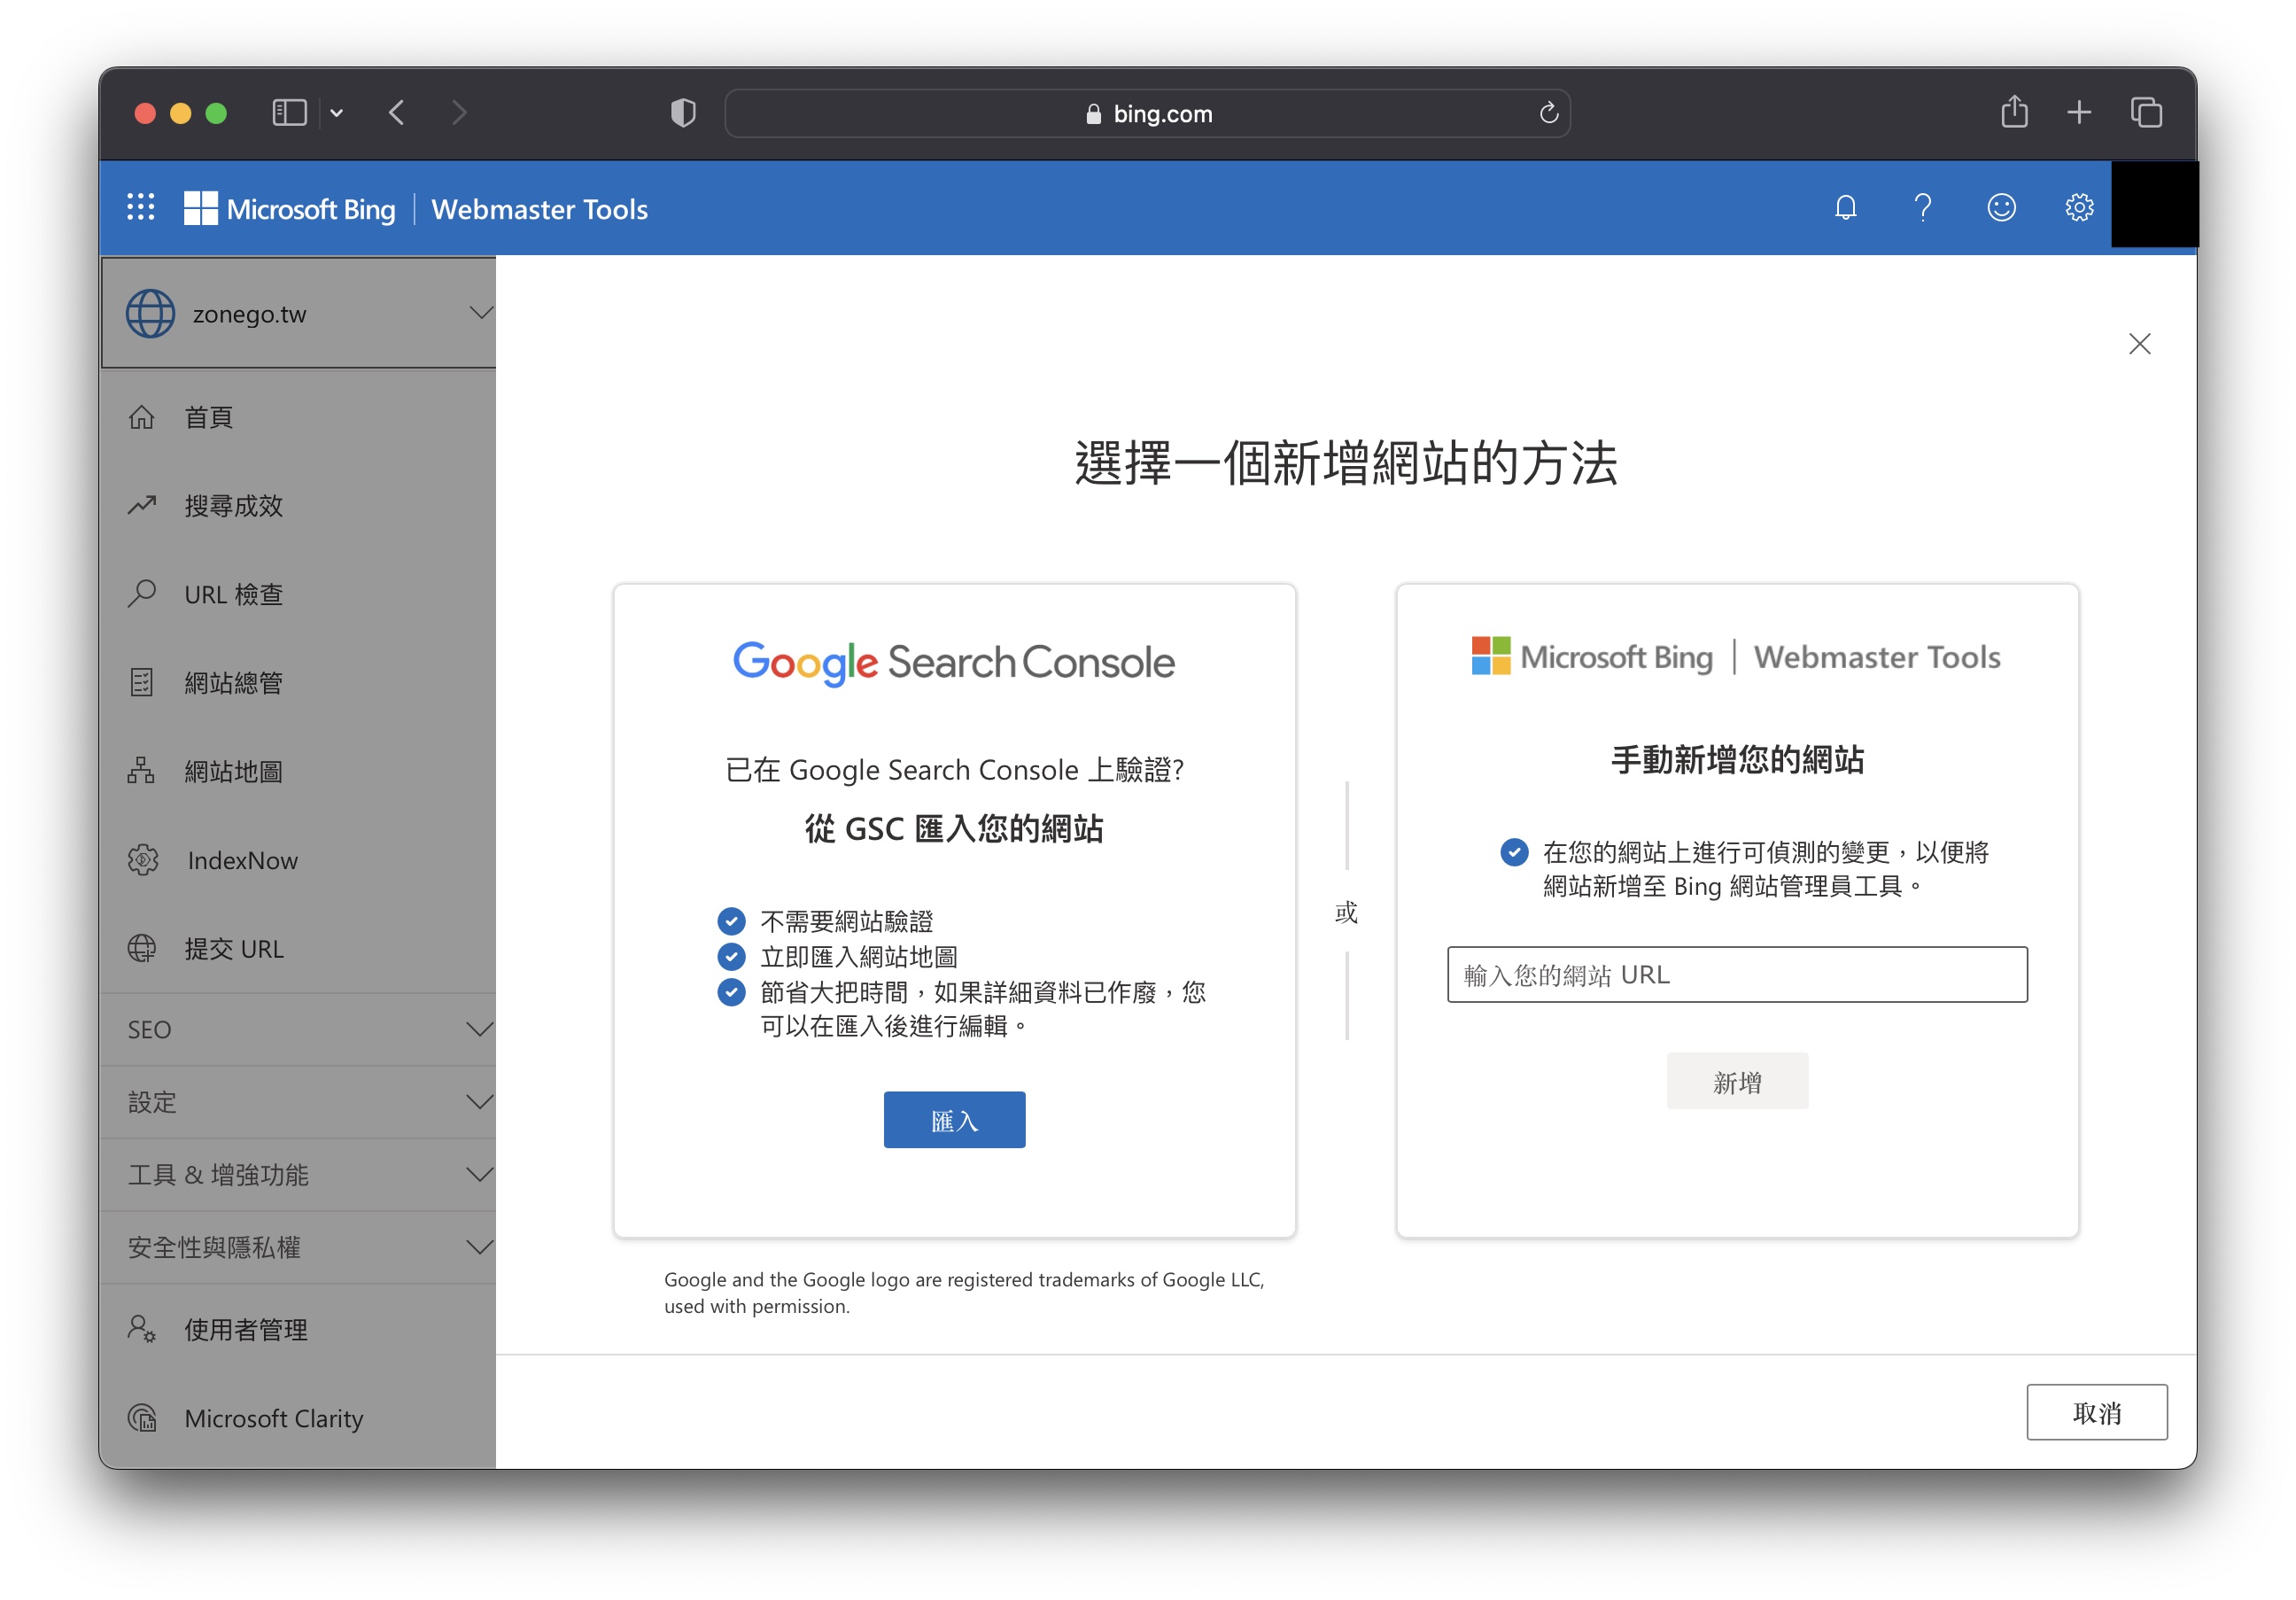2296x1600 pixels.
Task: Click the Google Search Console logo
Action: coord(954,663)
